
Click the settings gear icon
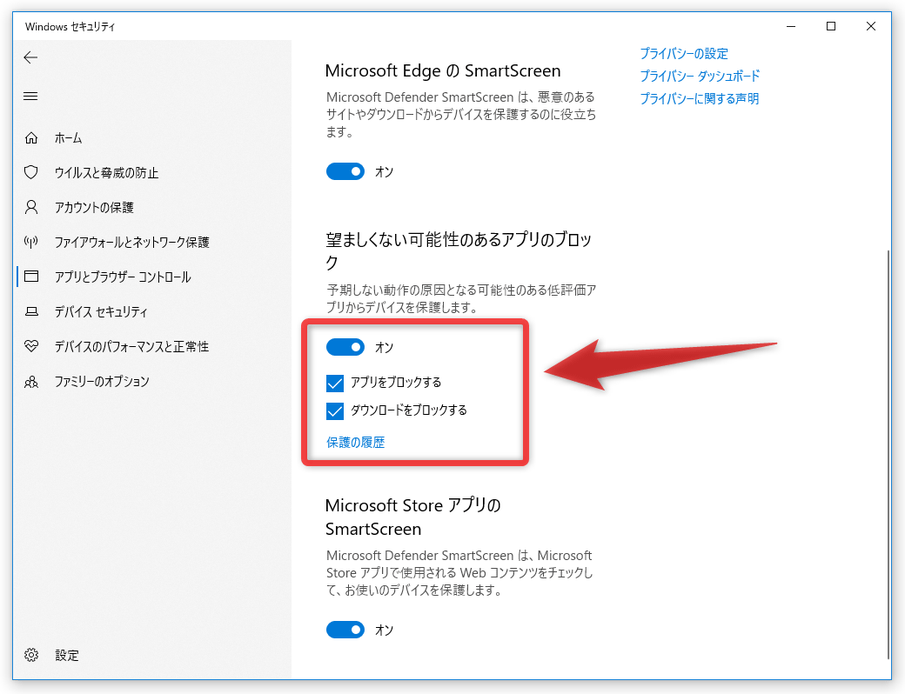tap(31, 655)
